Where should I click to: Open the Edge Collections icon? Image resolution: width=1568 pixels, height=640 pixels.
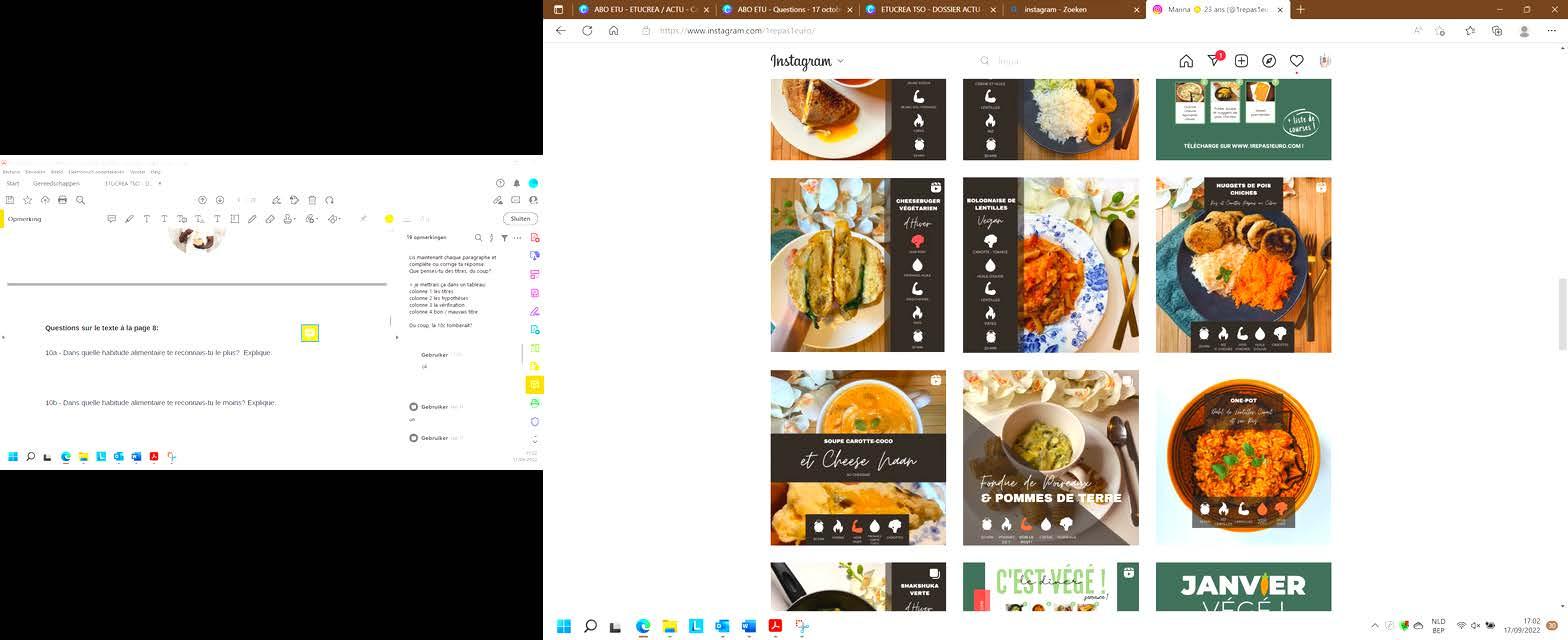point(1497,31)
